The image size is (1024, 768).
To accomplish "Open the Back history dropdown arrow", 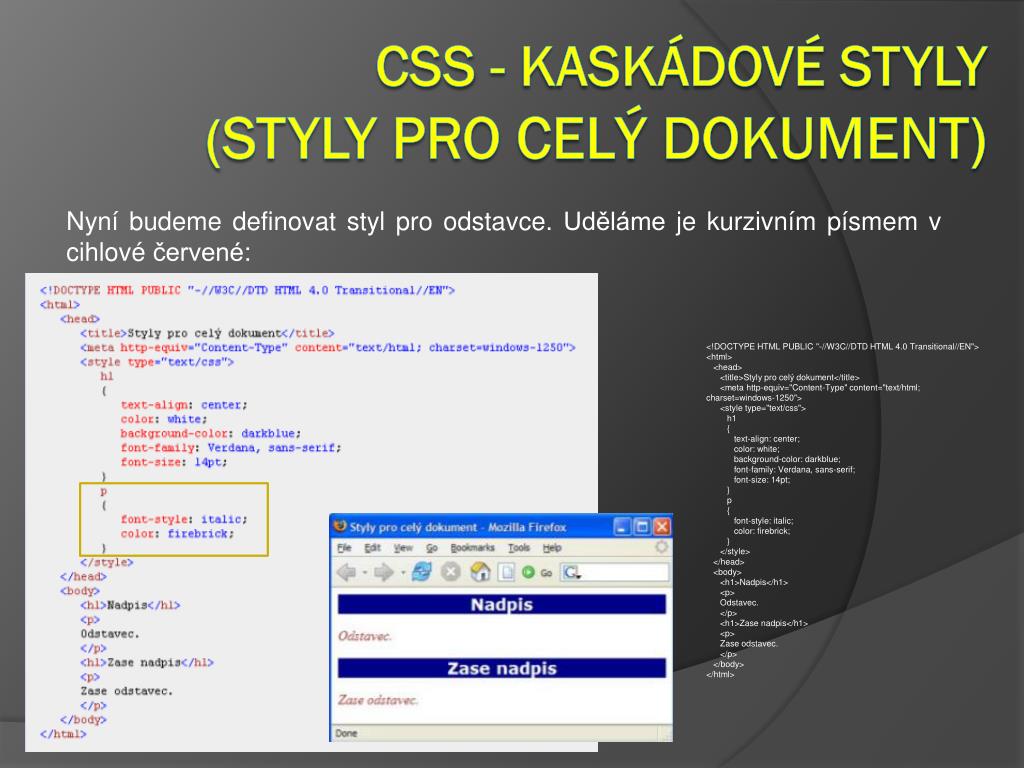I will point(363,573).
